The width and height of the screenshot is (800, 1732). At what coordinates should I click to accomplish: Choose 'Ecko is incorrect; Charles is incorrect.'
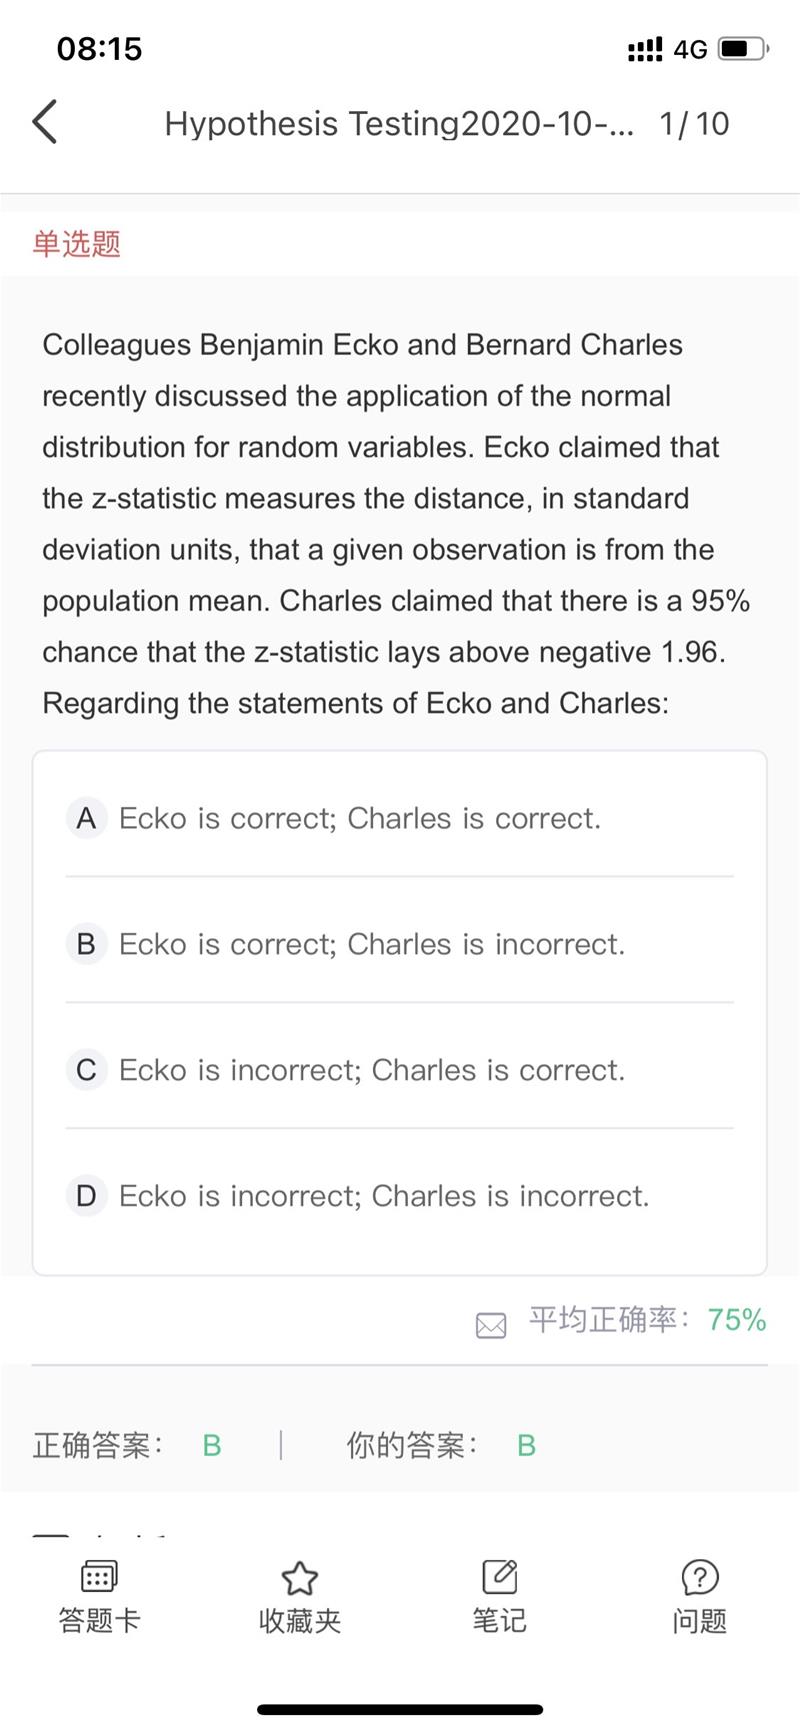pos(384,1196)
